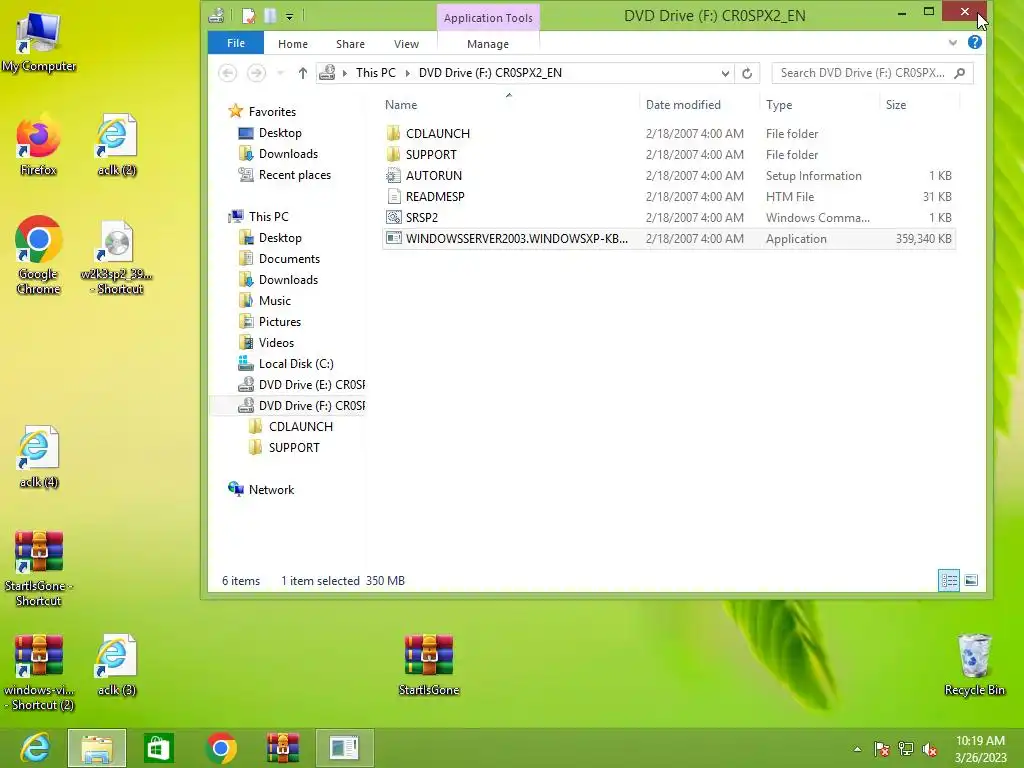Click the search magnifier icon
The height and width of the screenshot is (768, 1024).
pyautogui.click(x=959, y=72)
